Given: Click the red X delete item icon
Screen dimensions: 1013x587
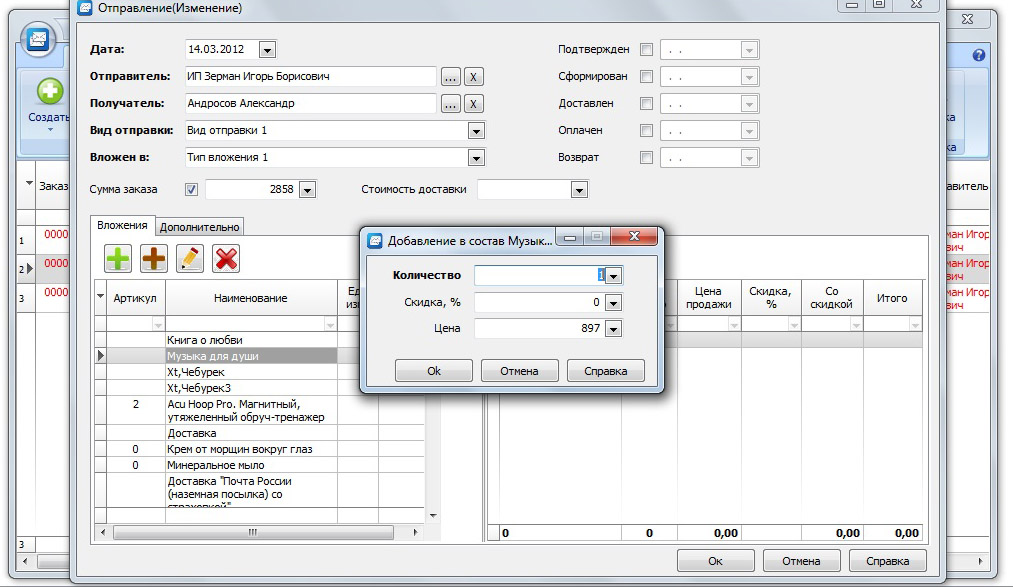Looking at the screenshot, I should click(x=226, y=258).
